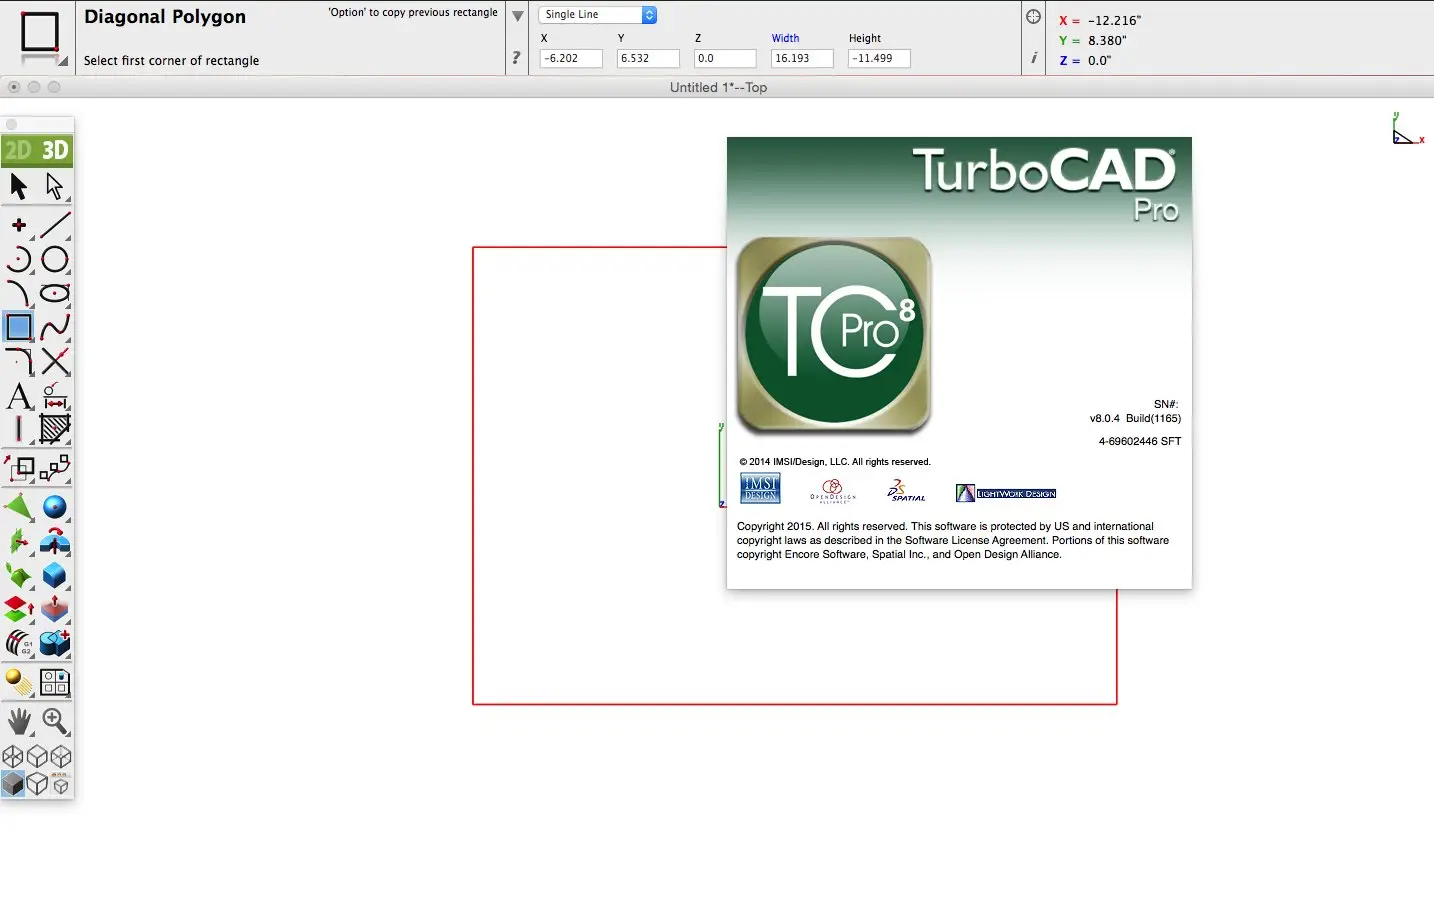The width and height of the screenshot is (1434, 911).
Task: Select the Hatch fill tool
Action: point(55,429)
